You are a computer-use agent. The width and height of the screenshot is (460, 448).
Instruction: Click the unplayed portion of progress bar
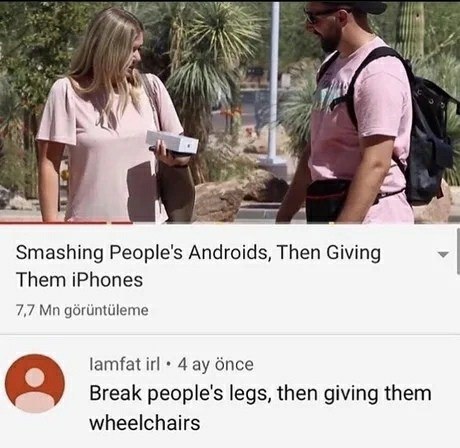point(296,223)
